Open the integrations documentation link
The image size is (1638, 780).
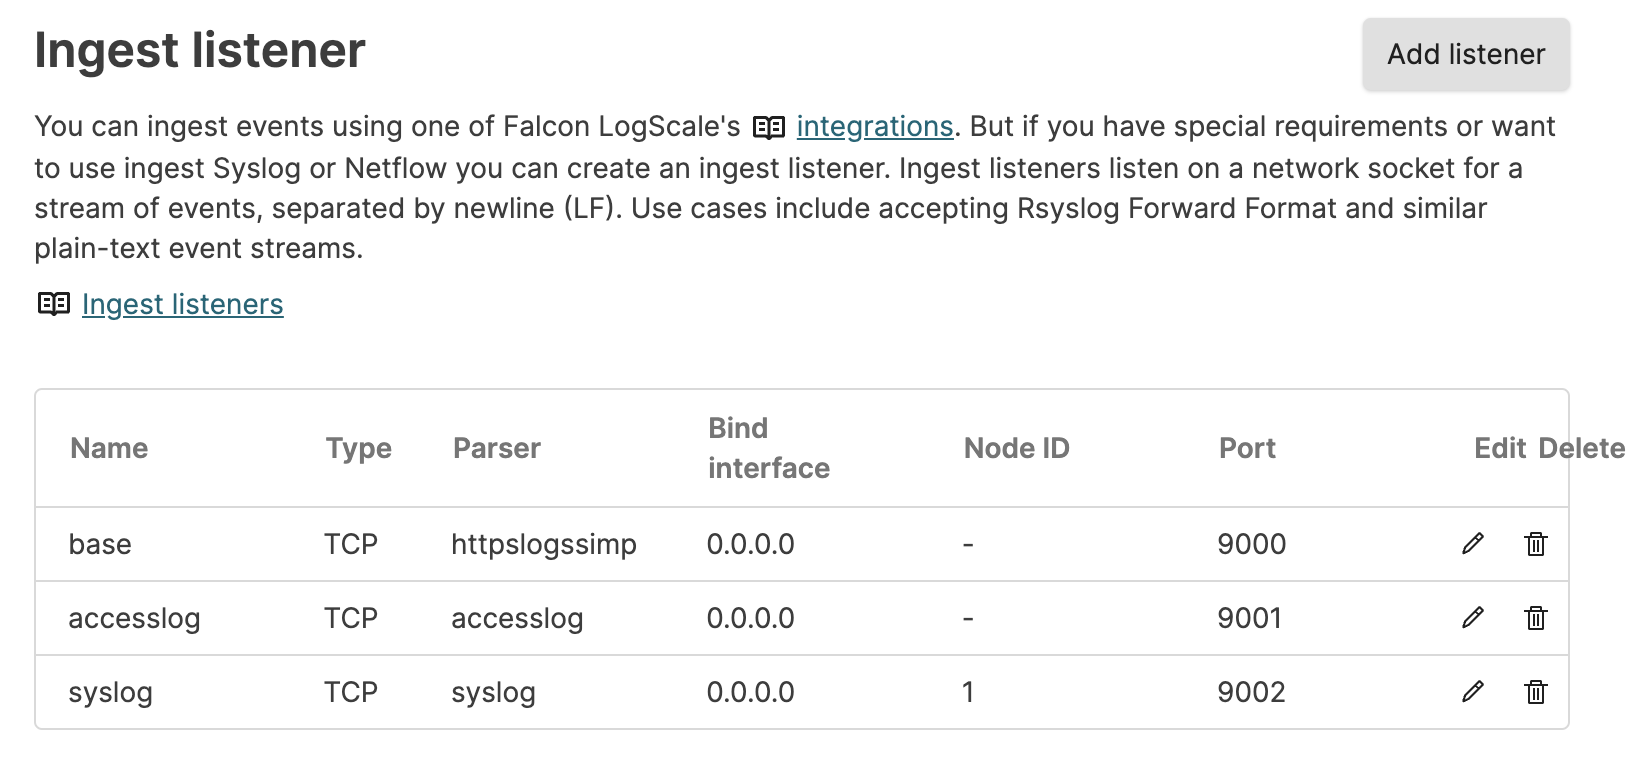874,126
